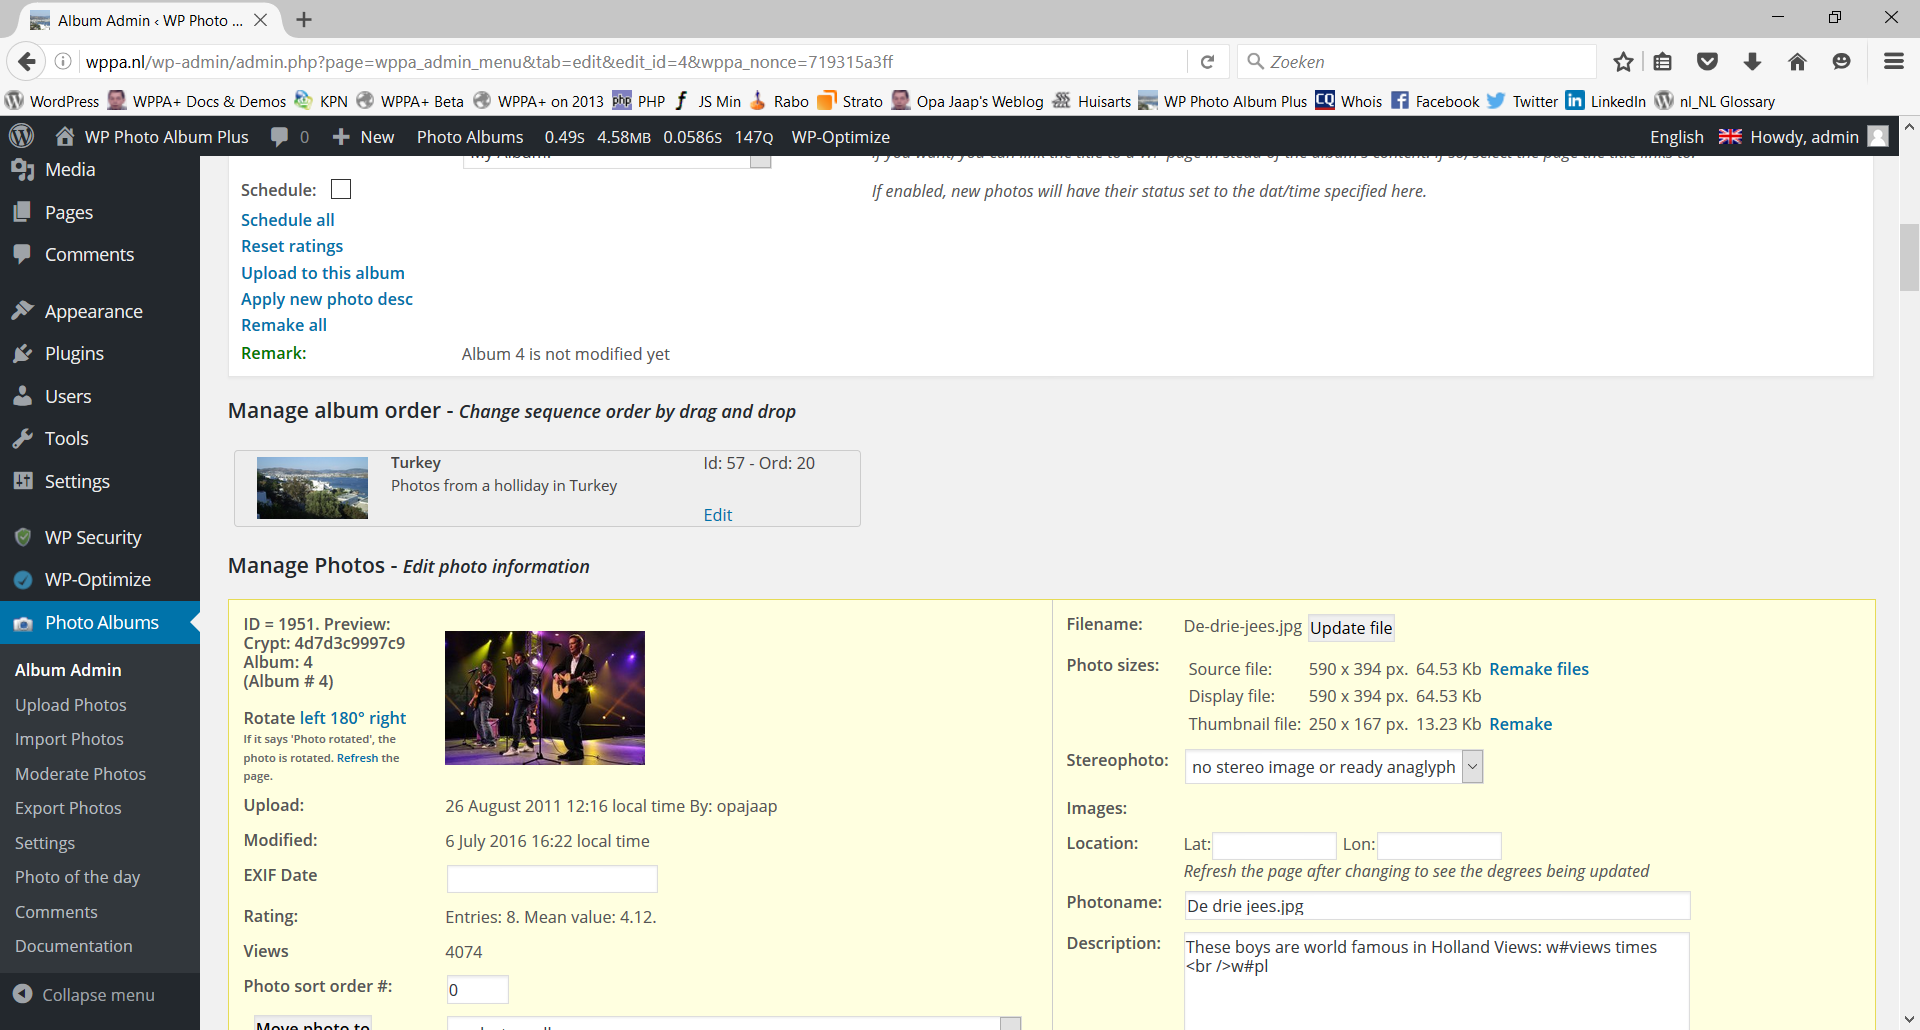This screenshot has height=1030, width=1920.
Task: Open the chat smiley icon in toolbar
Action: [1841, 62]
